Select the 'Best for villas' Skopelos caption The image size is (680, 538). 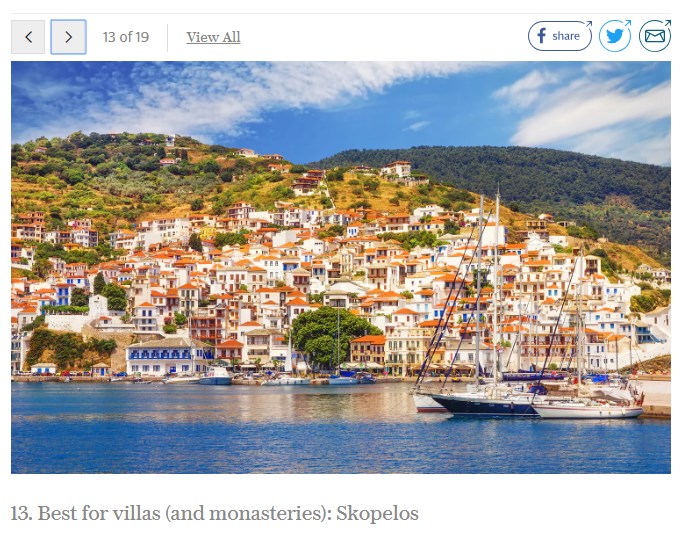[x=215, y=513]
